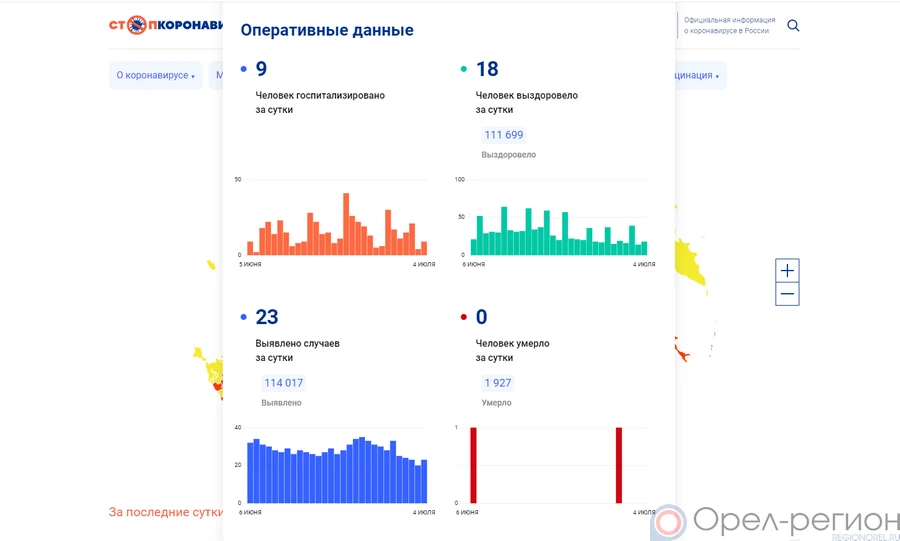Image resolution: width=900 pixels, height=541 pixels.
Task: Click the 111 699 recovered total badge
Action: tap(504, 135)
